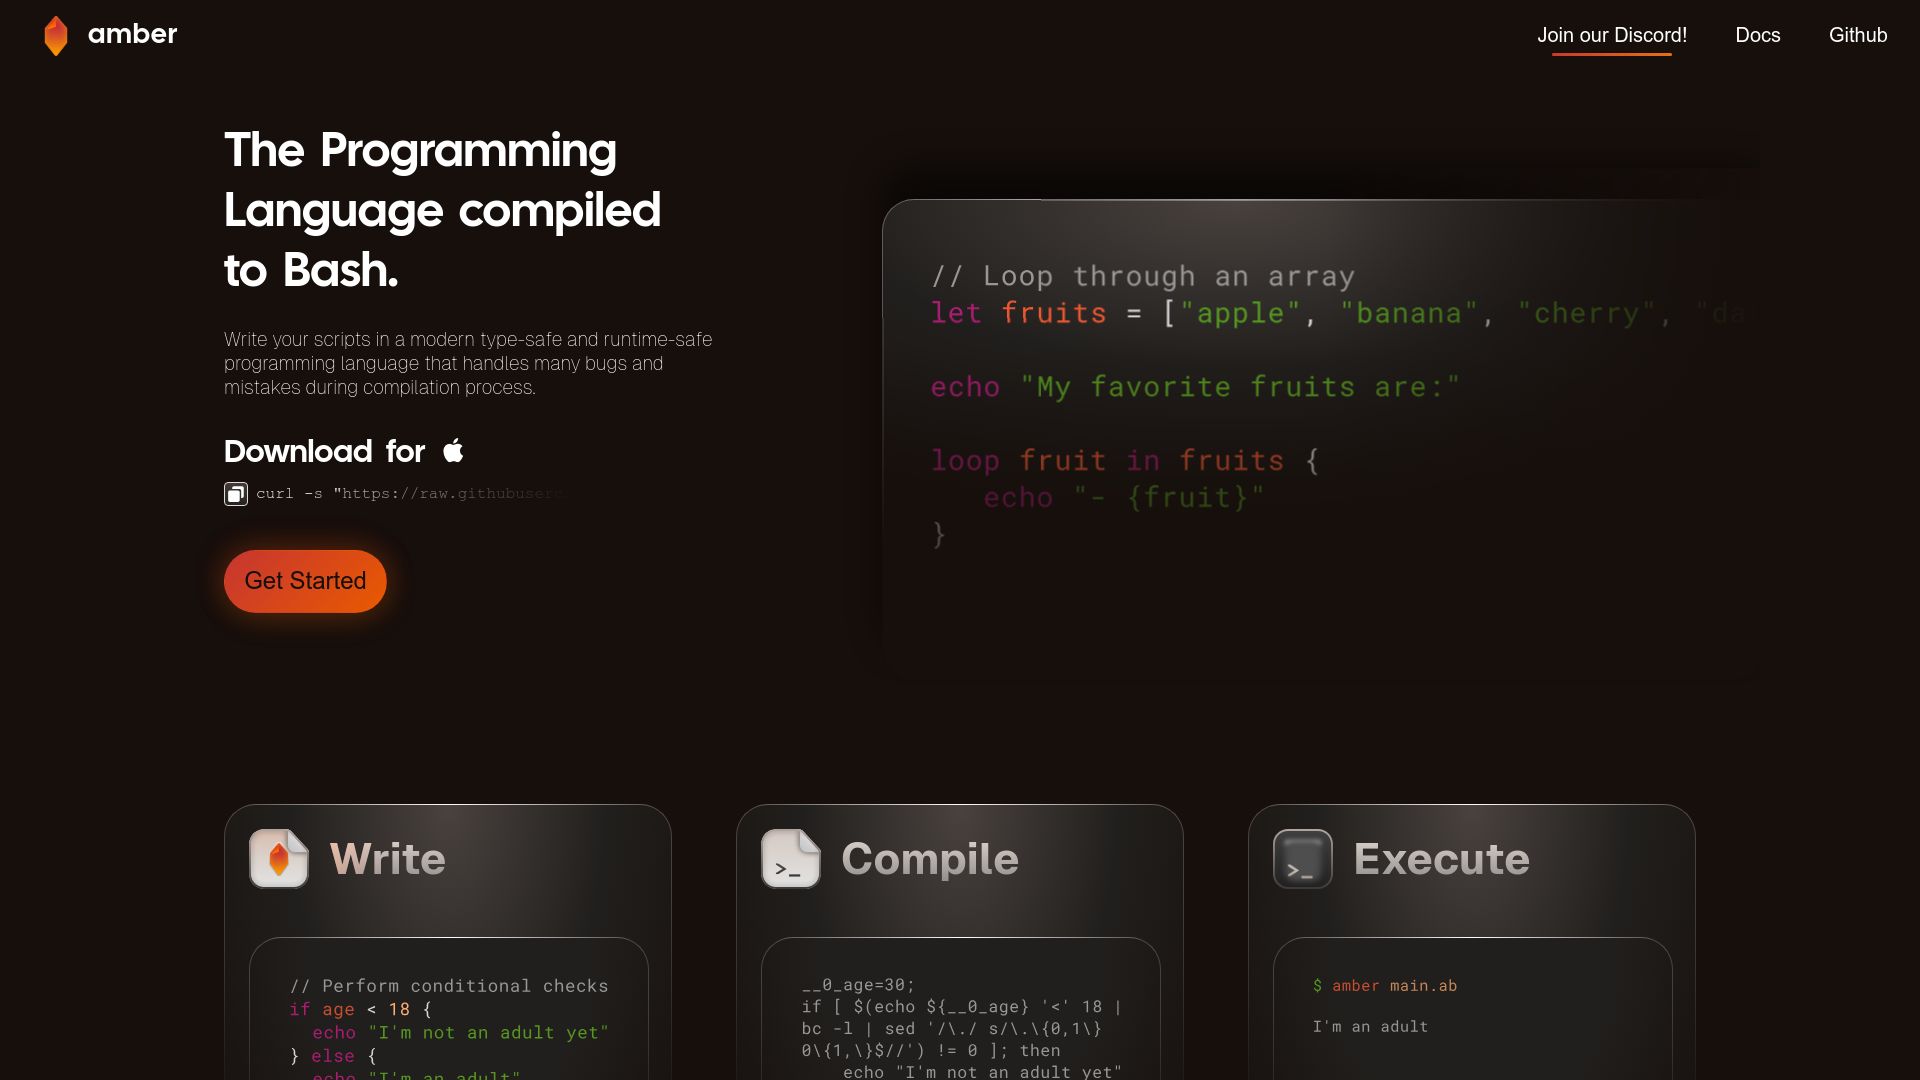1920x1080 pixels.
Task: Click the 'Download for' heading text
Action: [324, 451]
